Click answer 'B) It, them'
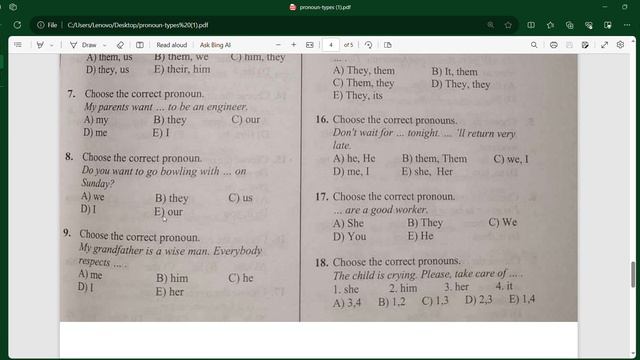640x360 pixels. click(x=454, y=71)
